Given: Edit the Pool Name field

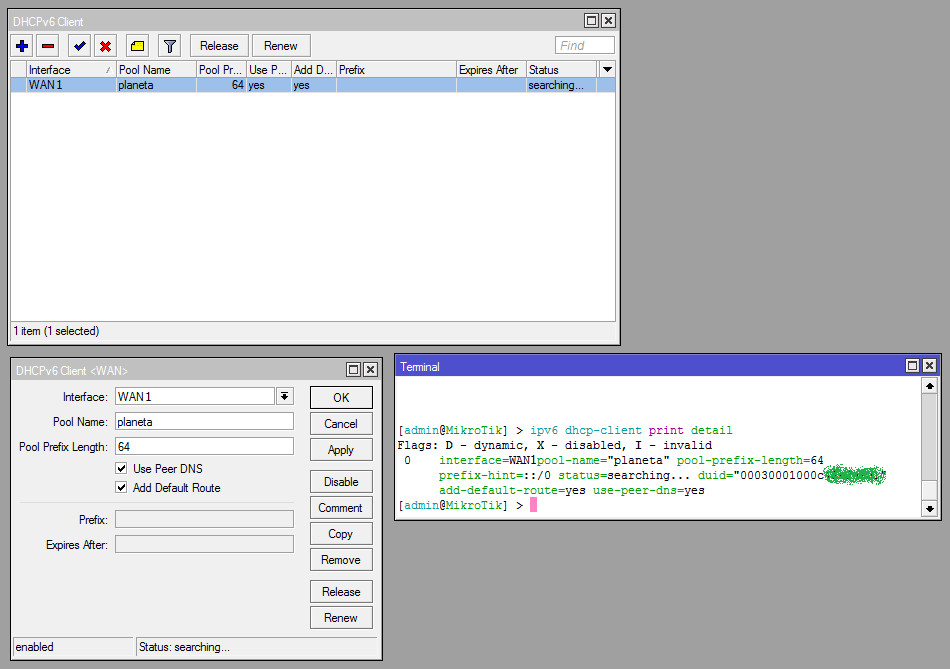Looking at the screenshot, I should pos(204,422).
